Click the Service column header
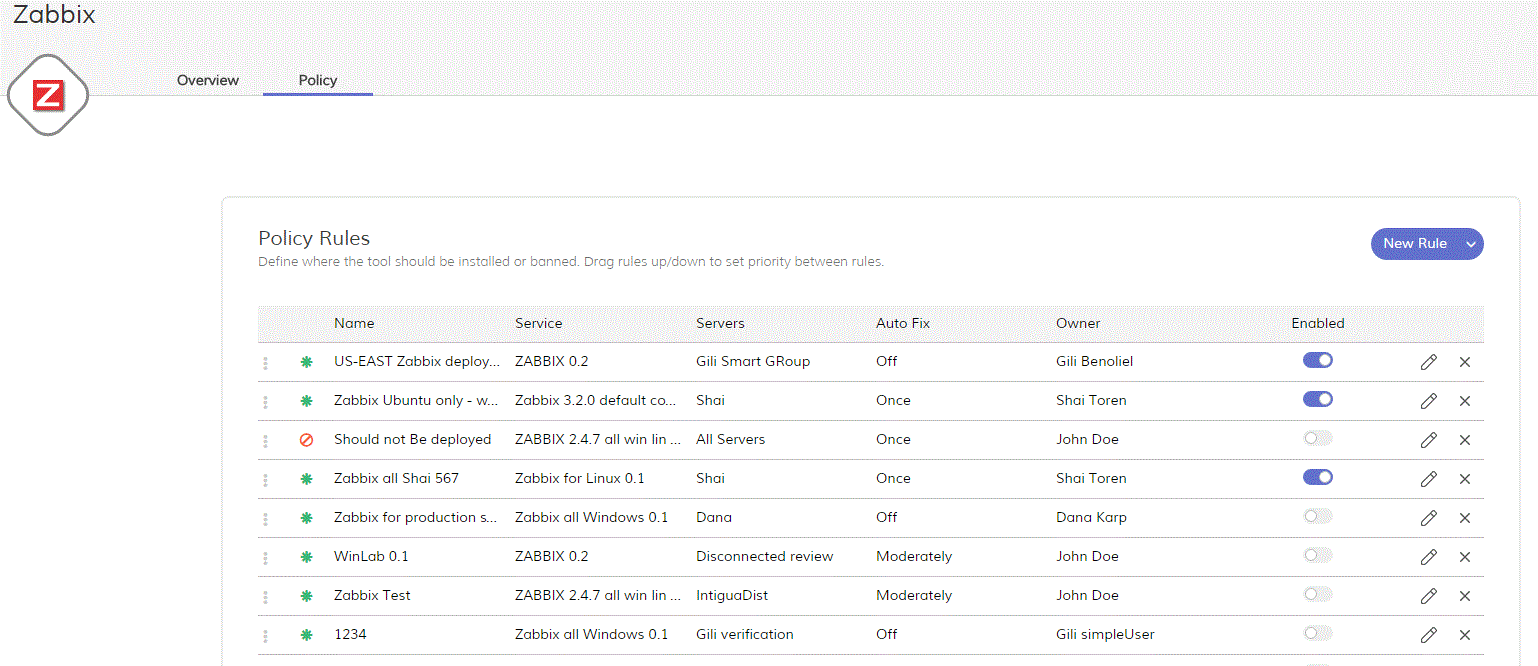Screen dimensions: 1538x666 539,323
